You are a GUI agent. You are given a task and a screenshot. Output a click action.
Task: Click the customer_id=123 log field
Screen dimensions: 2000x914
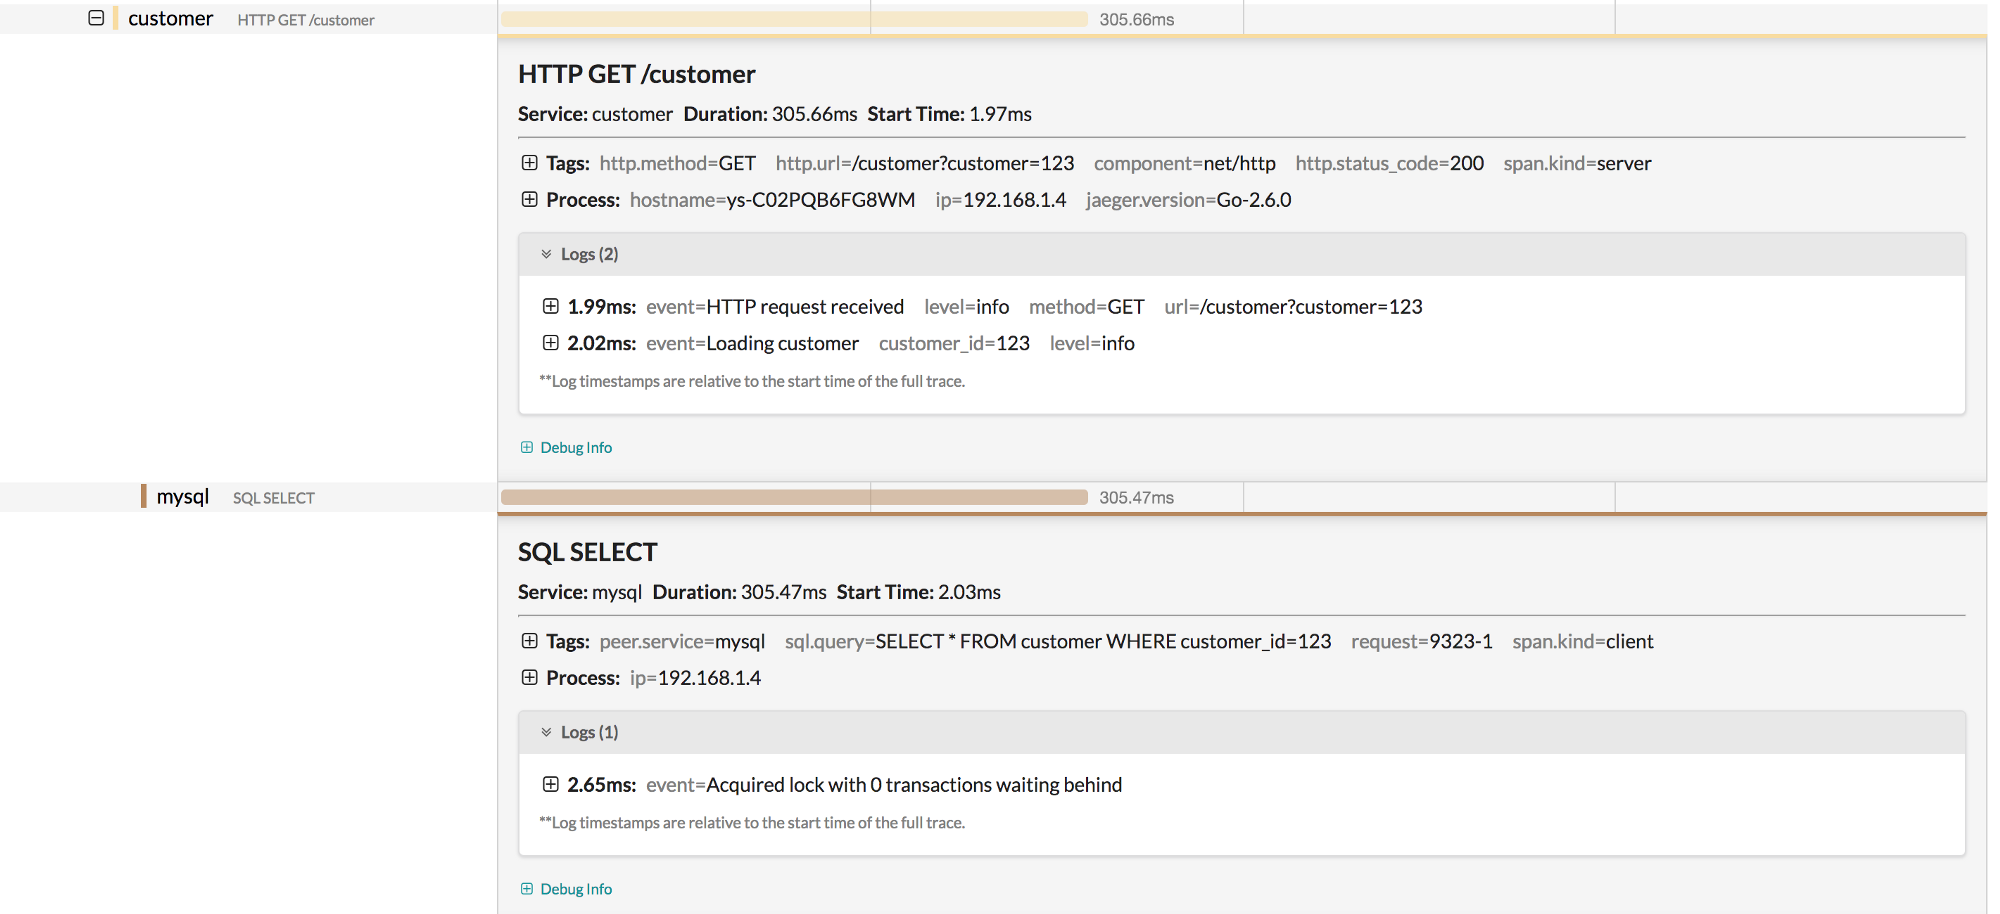click(x=954, y=343)
